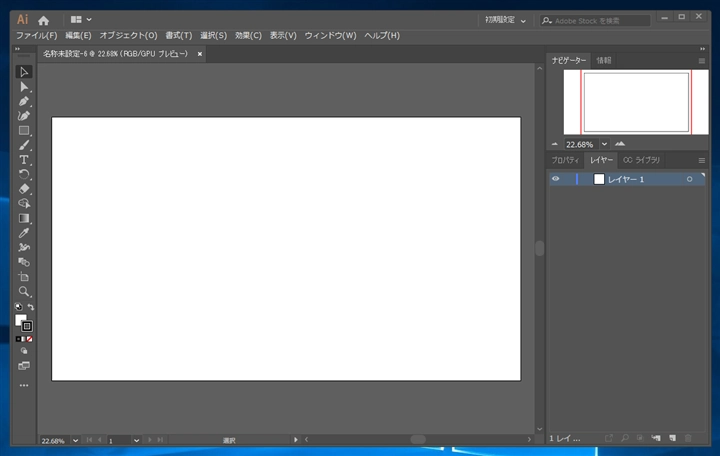The image size is (720, 456).
Task: Change the screen mode
Action: pyautogui.click(x=24, y=366)
